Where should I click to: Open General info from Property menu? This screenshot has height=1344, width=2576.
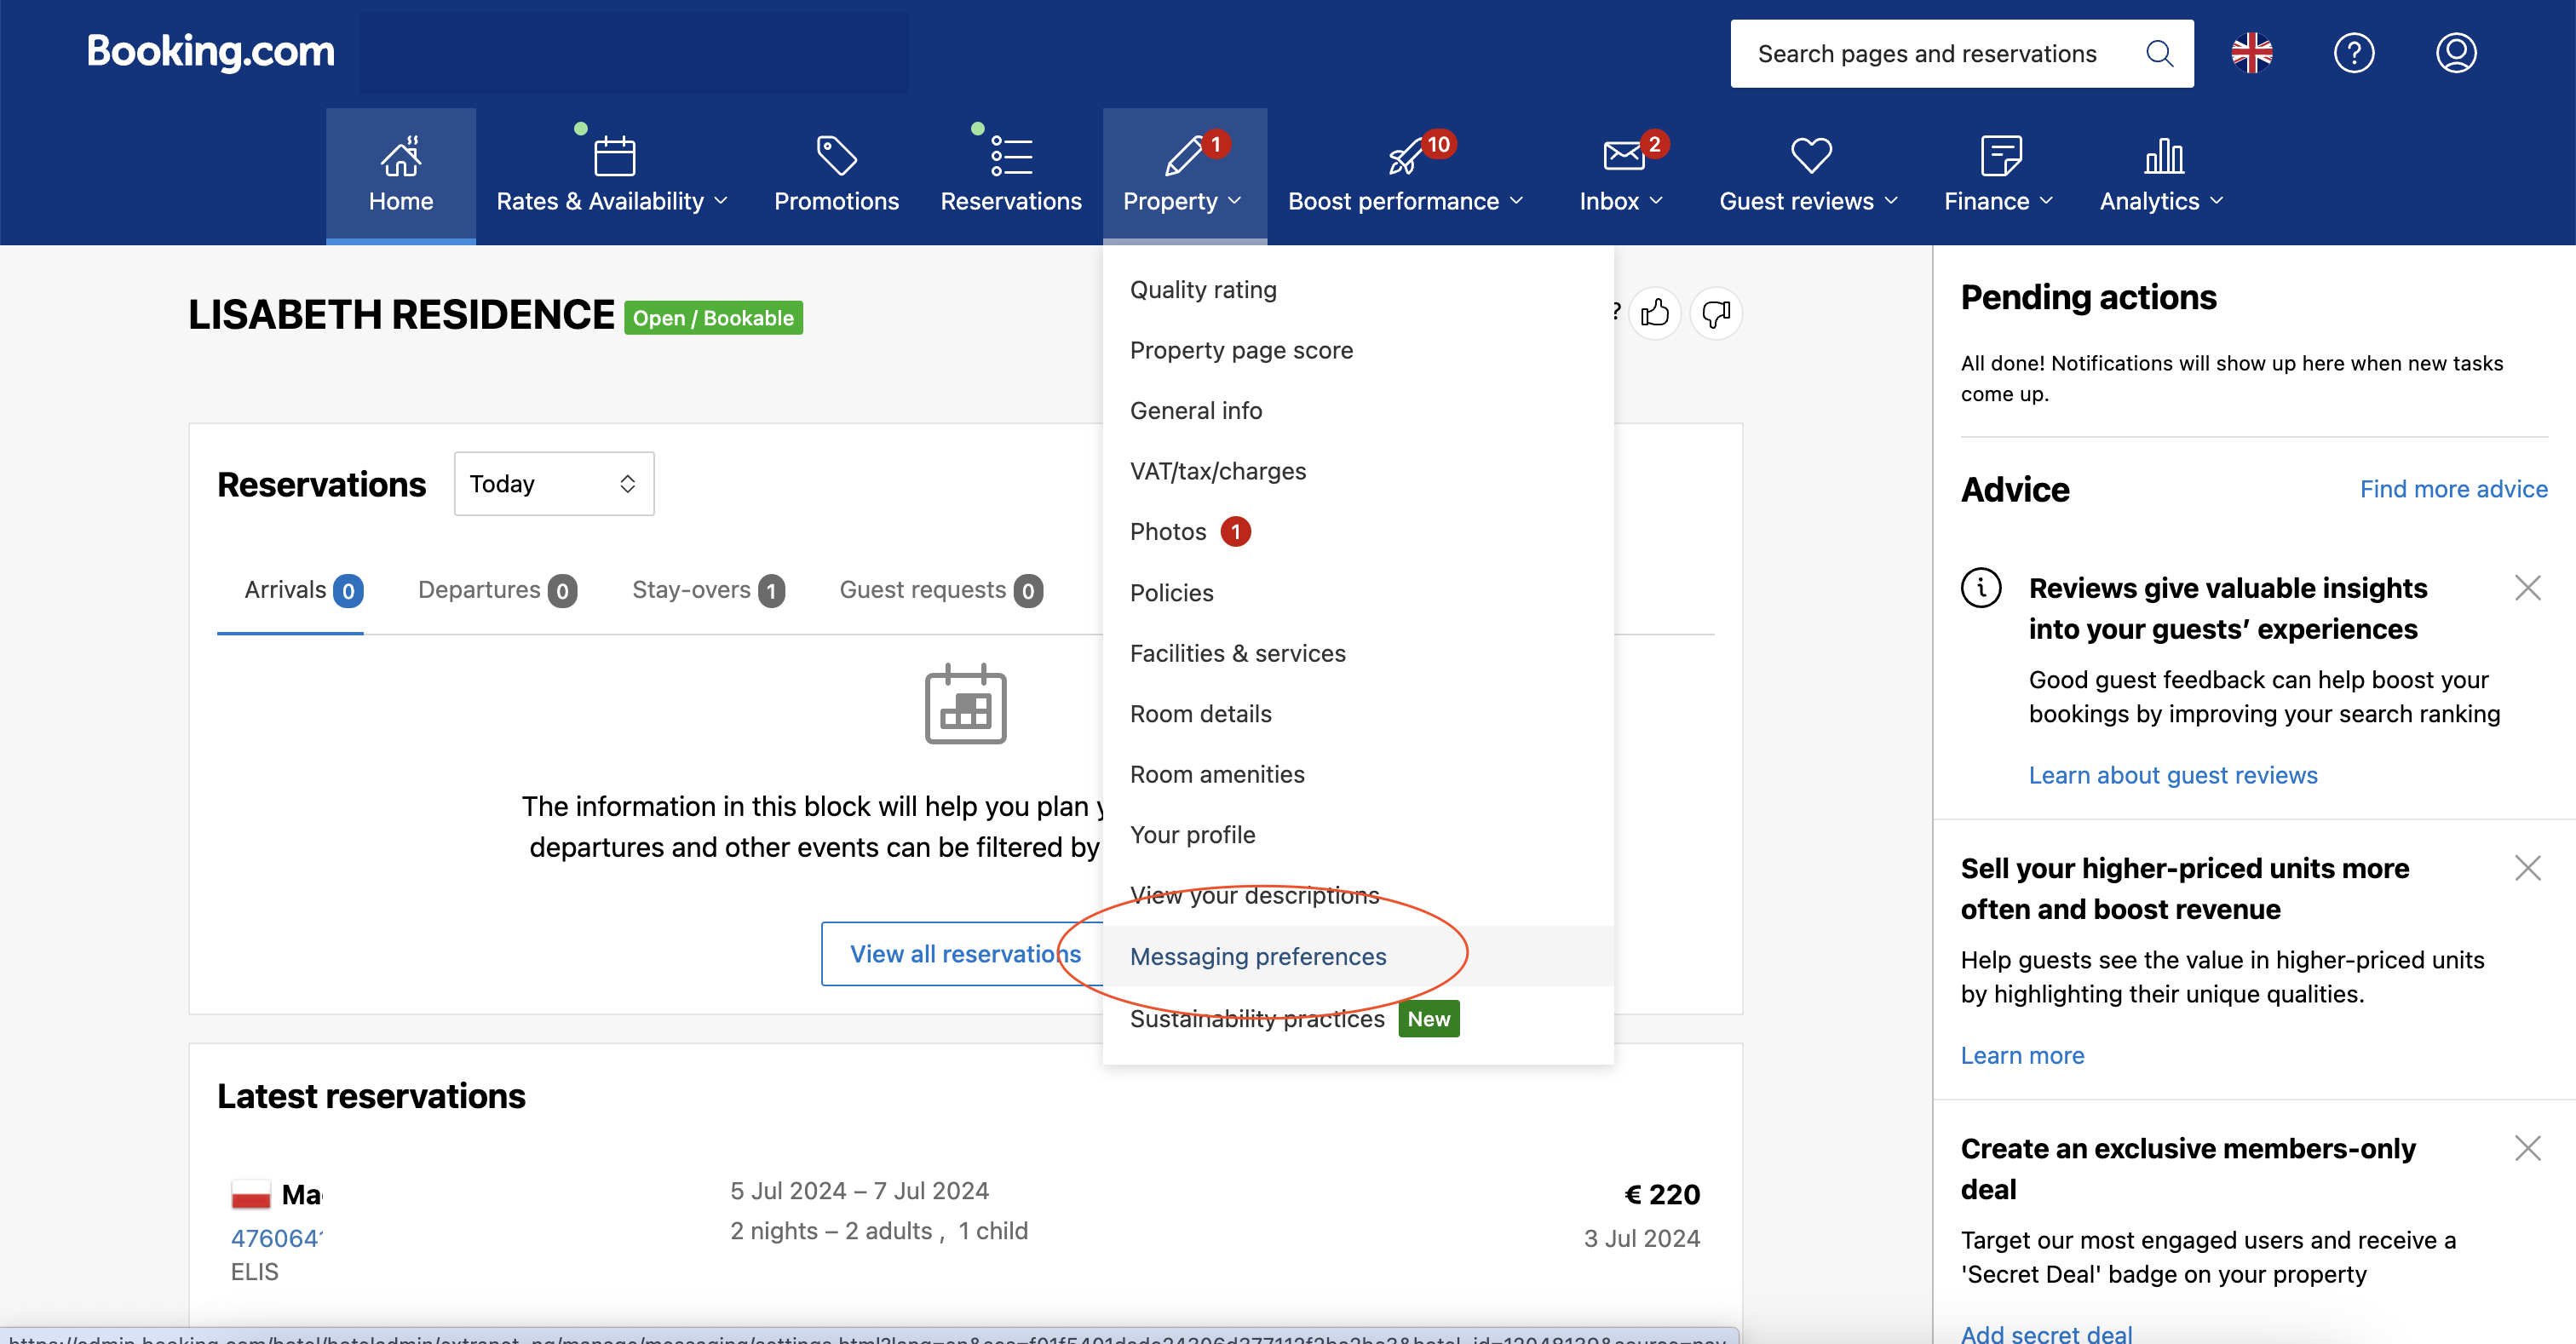coord(1357,411)
